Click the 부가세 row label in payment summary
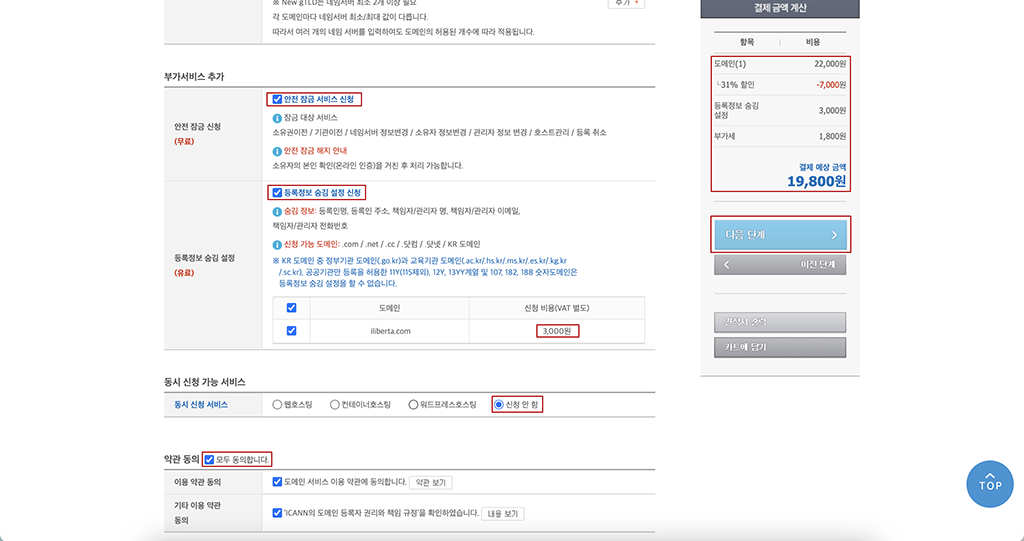 725,137
